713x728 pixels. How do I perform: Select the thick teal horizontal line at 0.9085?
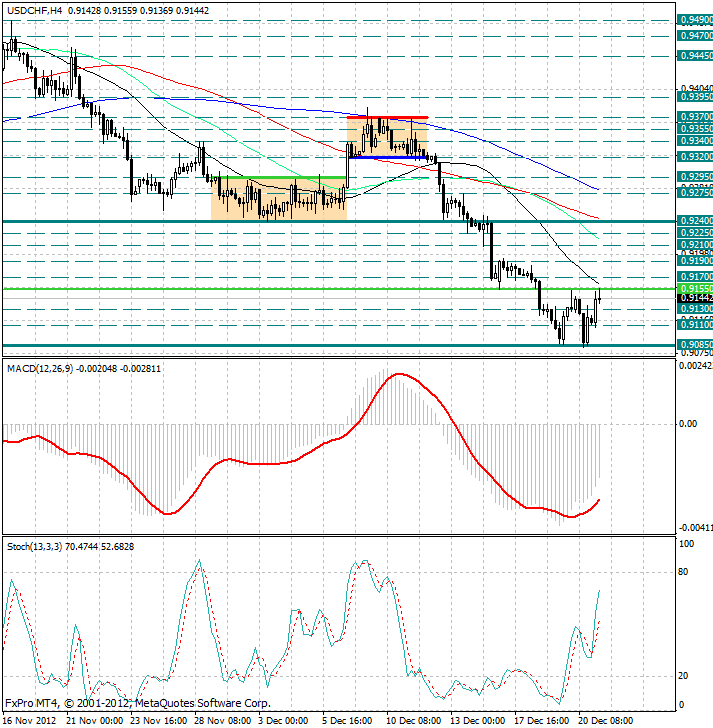[x=339, y=345]
